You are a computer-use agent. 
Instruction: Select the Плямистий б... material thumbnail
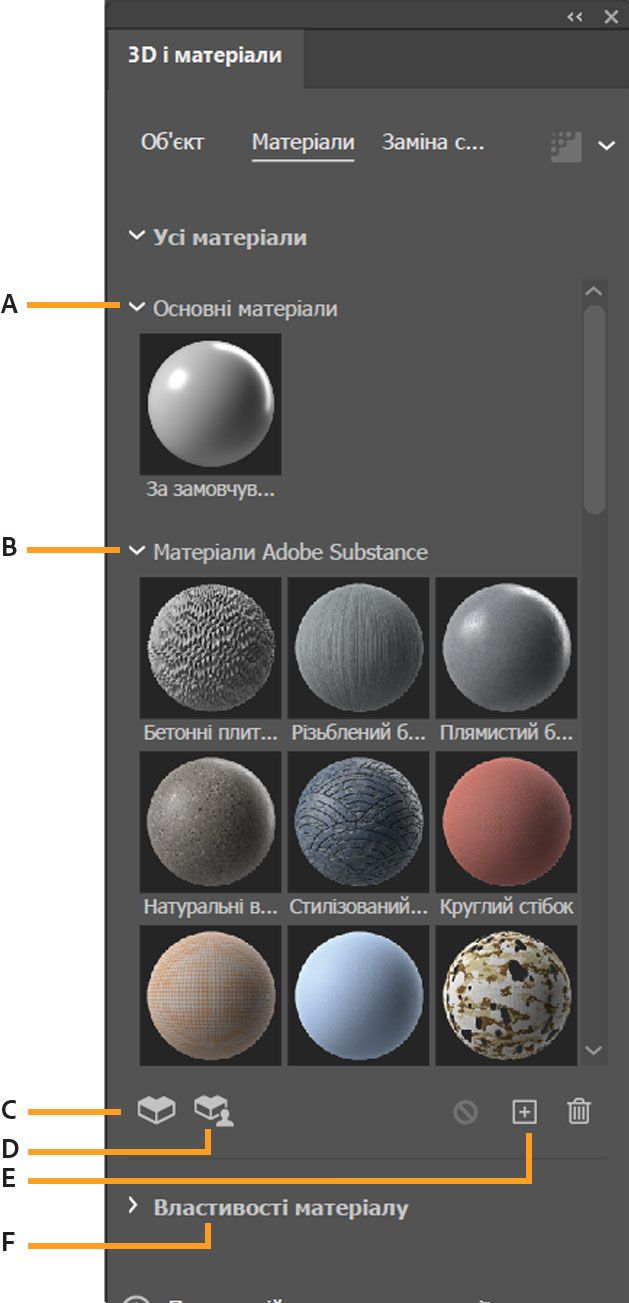click(x=506, y=647)
